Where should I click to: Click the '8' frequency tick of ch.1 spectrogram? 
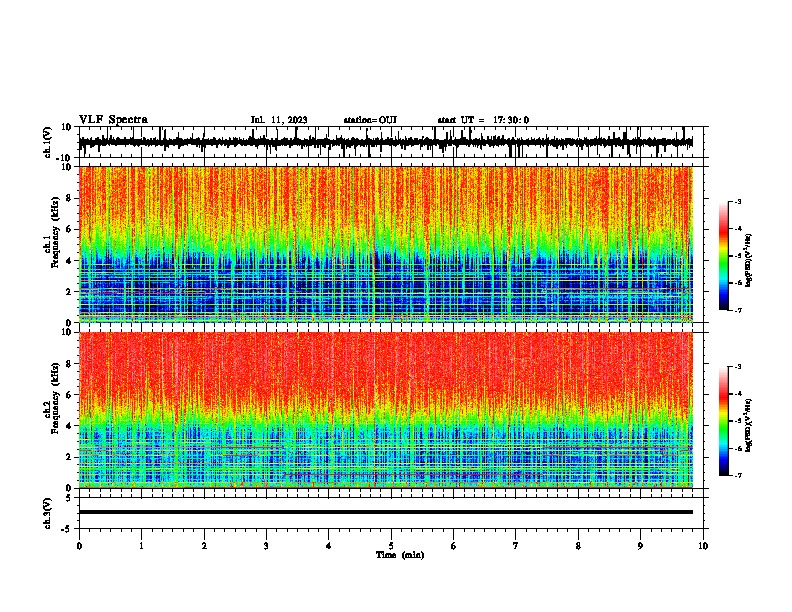pos(69,198)
